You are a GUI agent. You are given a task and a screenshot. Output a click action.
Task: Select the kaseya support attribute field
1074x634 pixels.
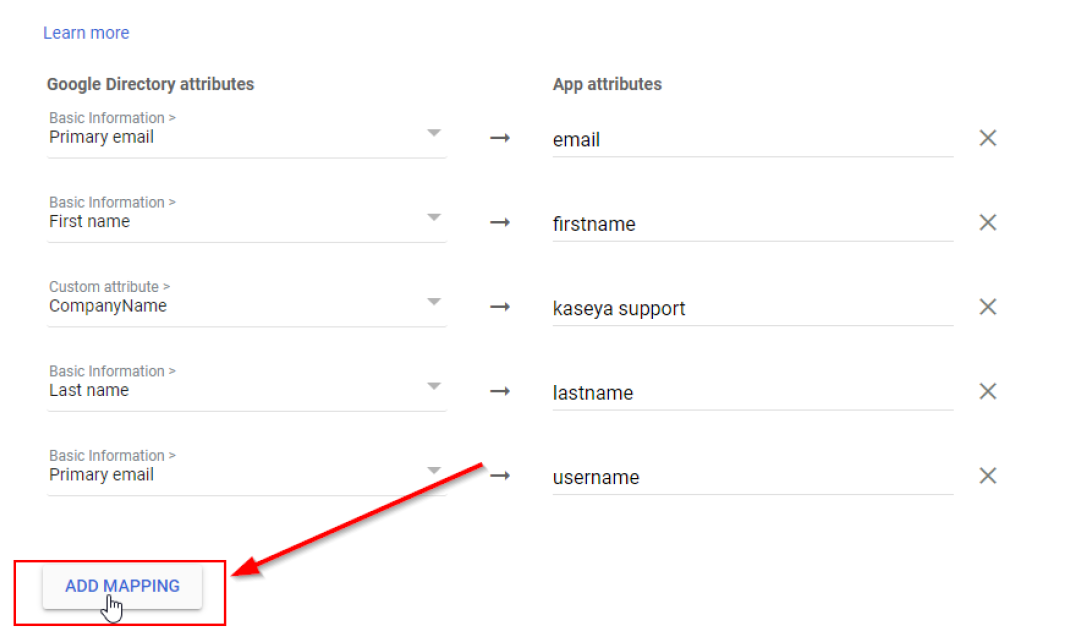751,309
